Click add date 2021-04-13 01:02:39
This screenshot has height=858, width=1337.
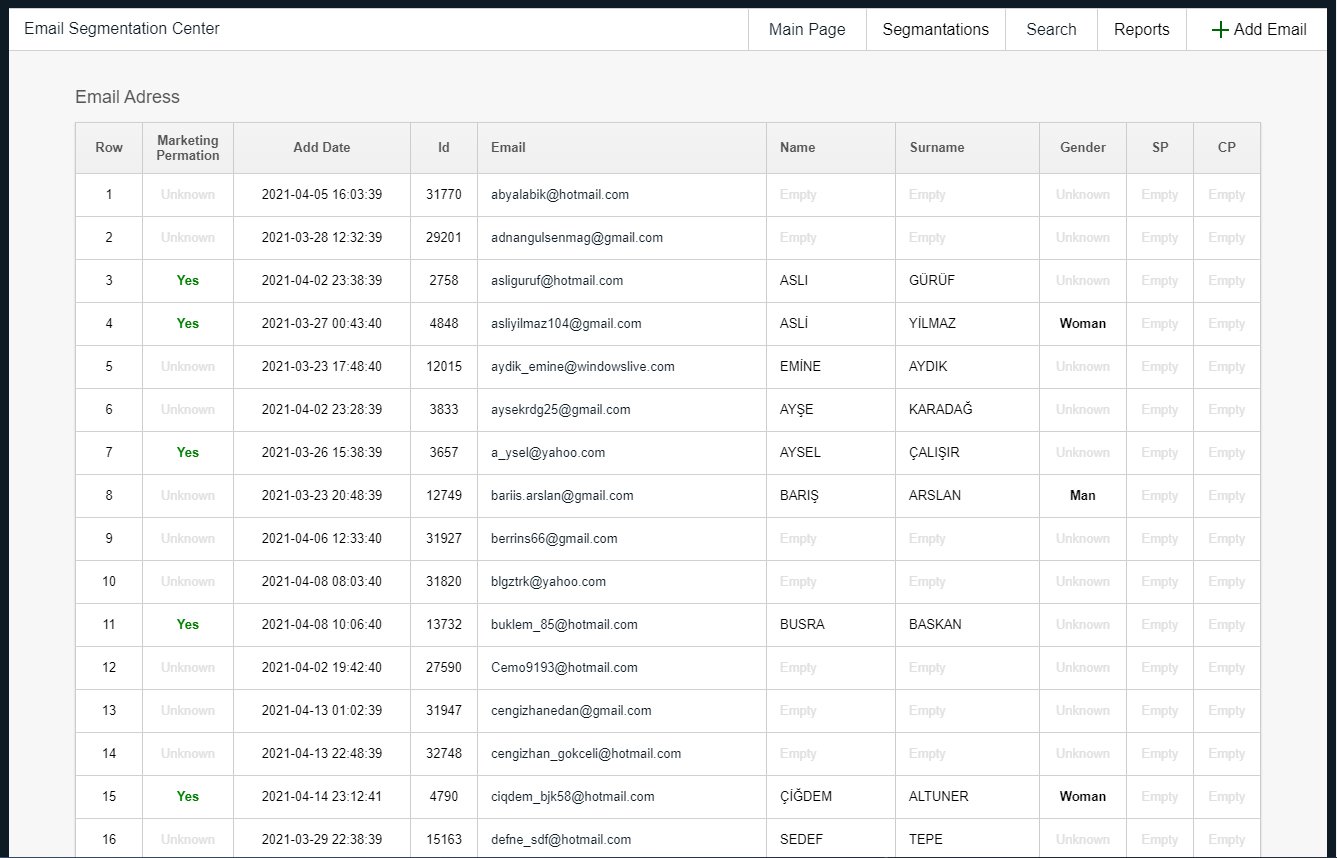tap(322, 711)
